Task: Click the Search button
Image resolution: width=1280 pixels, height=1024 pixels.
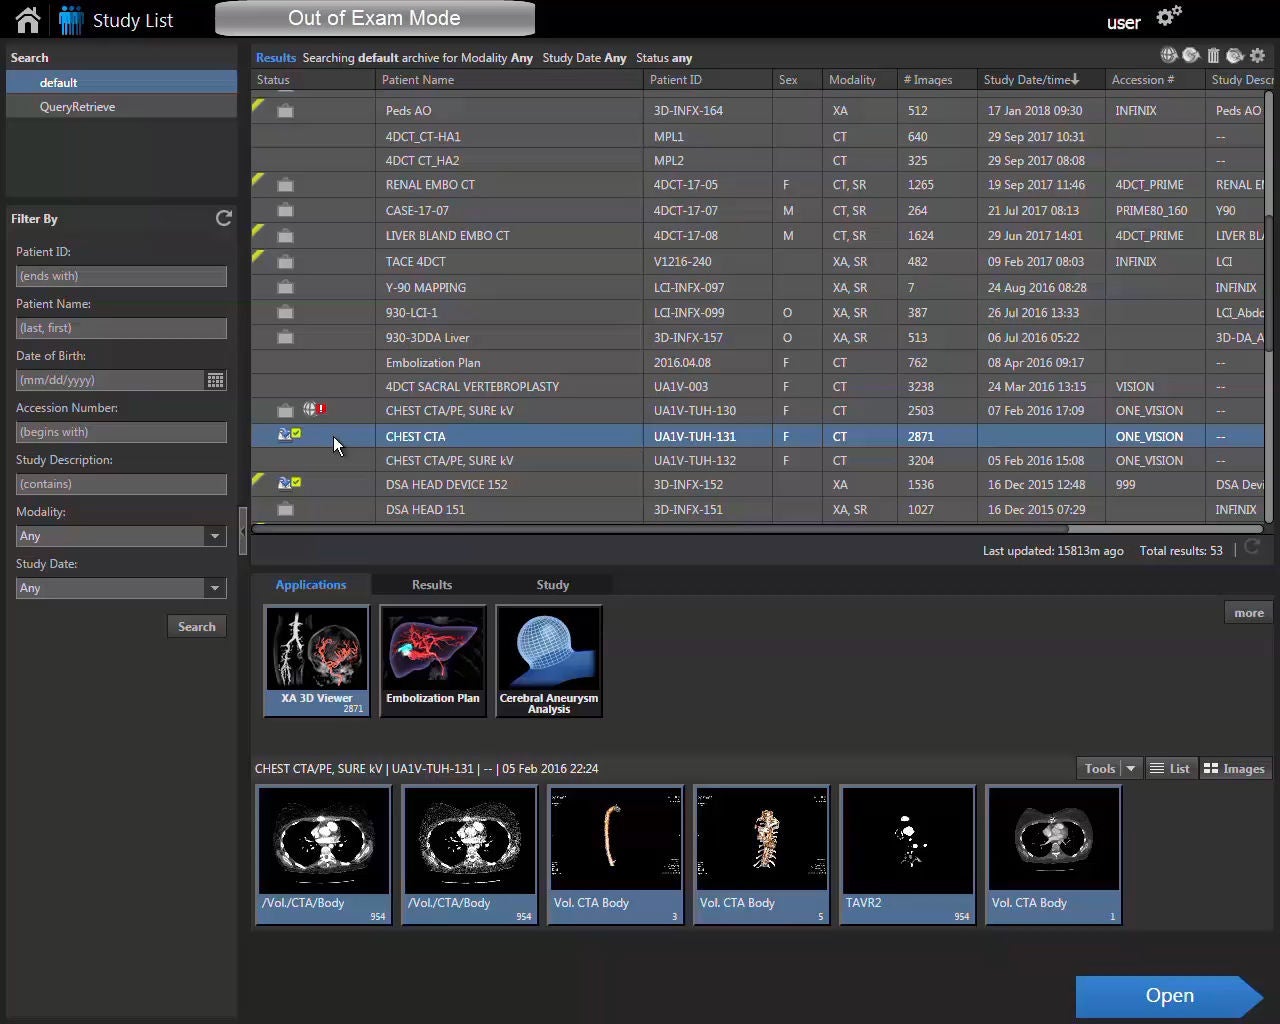Action: 196,626
